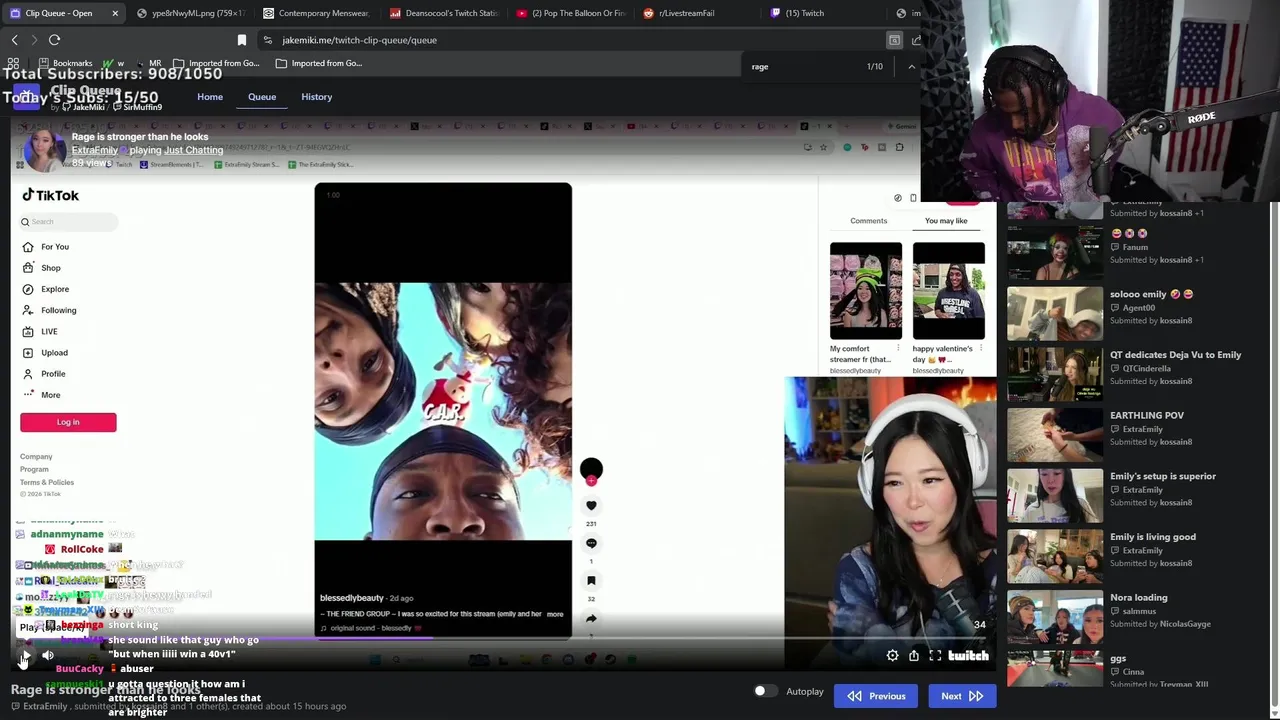The height and width of the screenshot is (720, 1280).
Task: Open the History tab
Action: [317, 97]
